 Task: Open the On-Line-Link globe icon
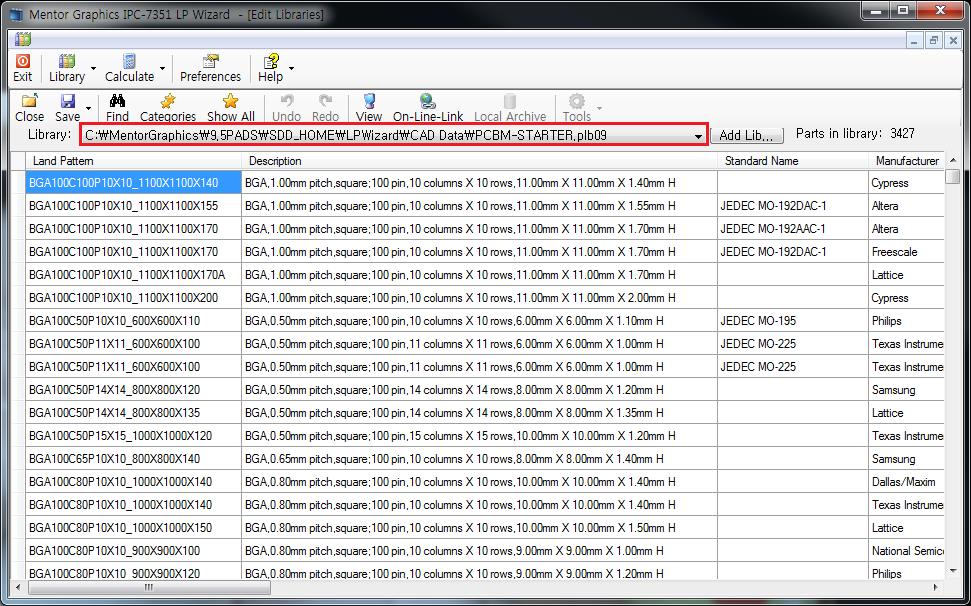click(x=428, y=101)
